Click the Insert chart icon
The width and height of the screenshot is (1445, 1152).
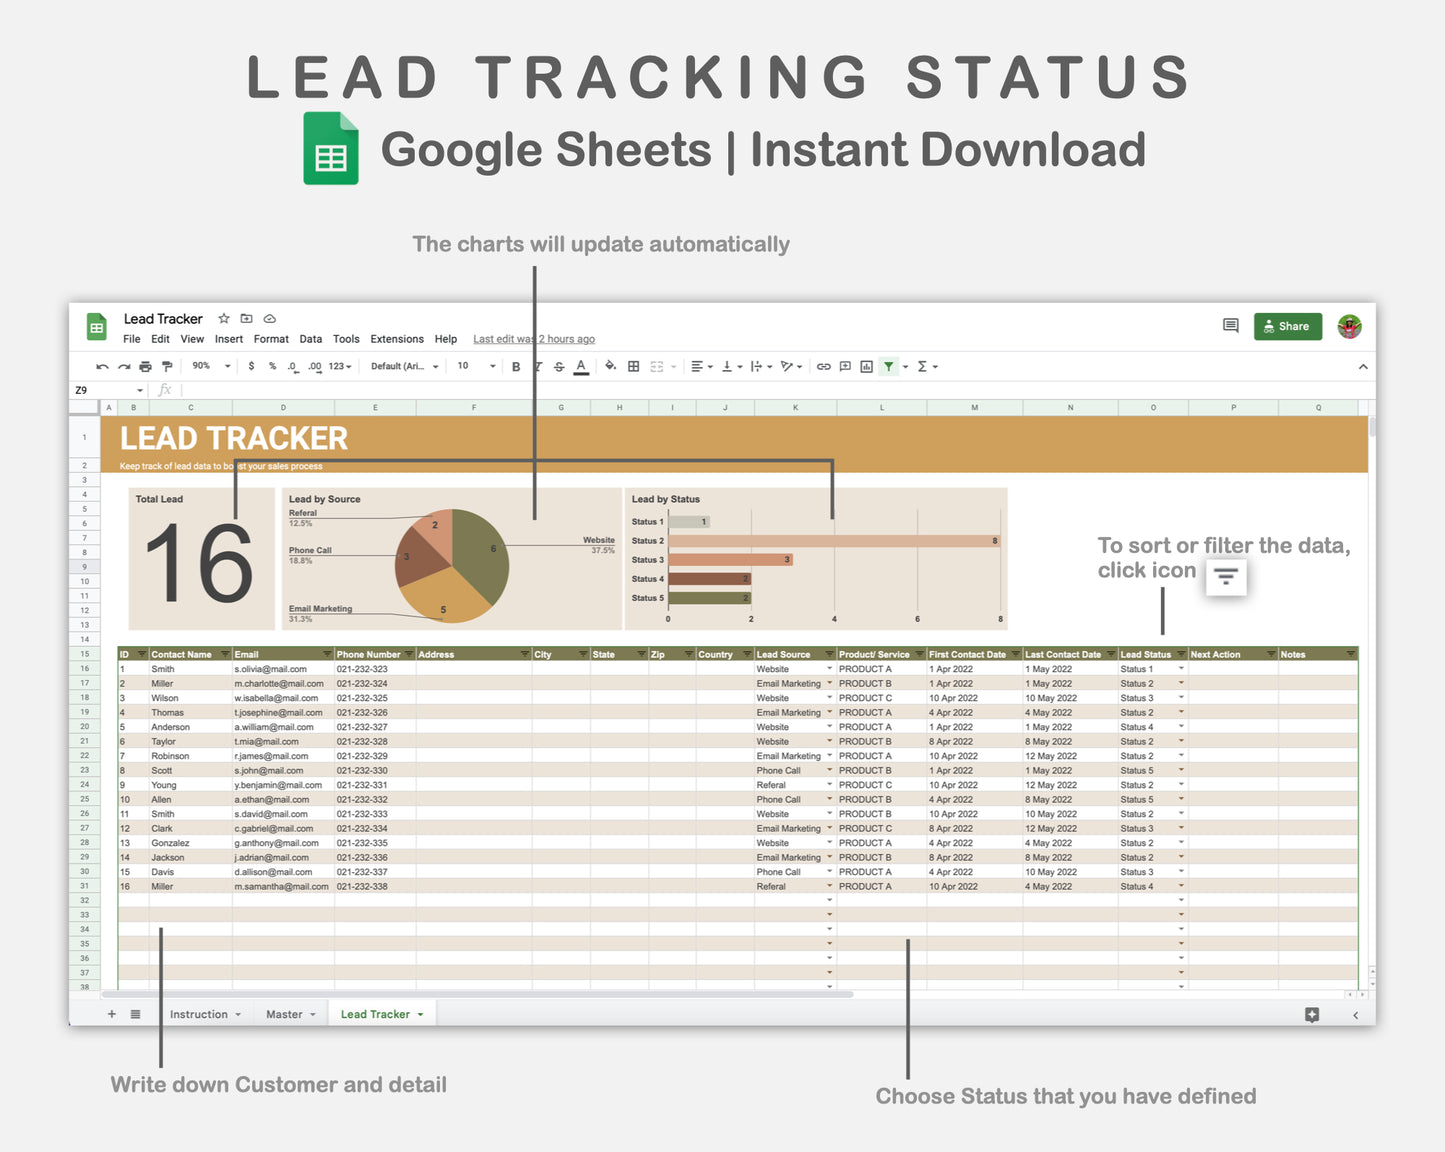click(866, 366)
